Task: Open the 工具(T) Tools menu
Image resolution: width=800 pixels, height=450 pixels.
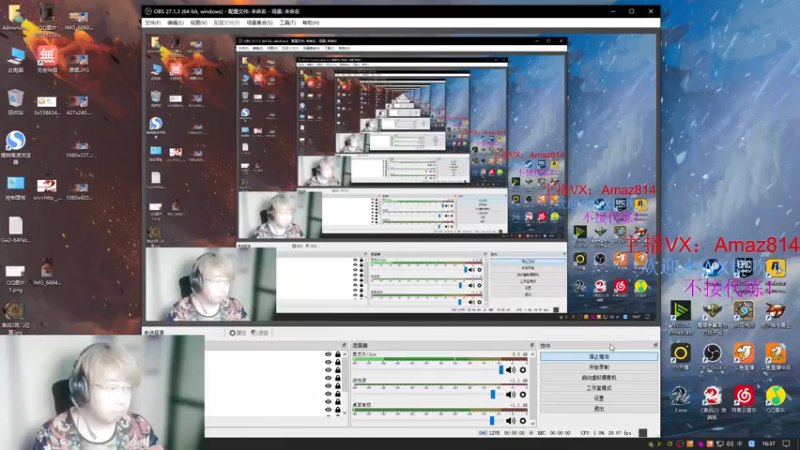Action: pyautogui.click(x=287, y=23)
